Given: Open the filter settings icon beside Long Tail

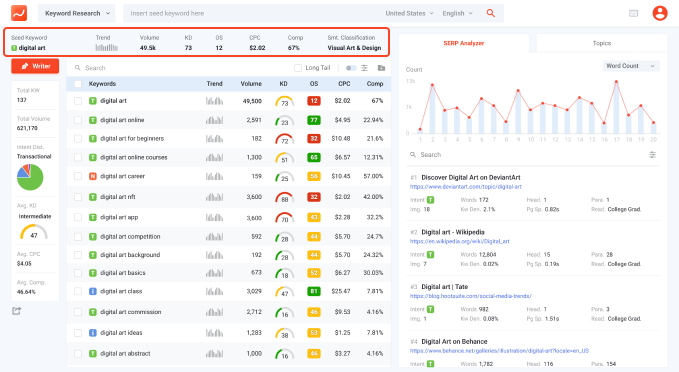Looking at the screenshot, I should pos(365,68).
